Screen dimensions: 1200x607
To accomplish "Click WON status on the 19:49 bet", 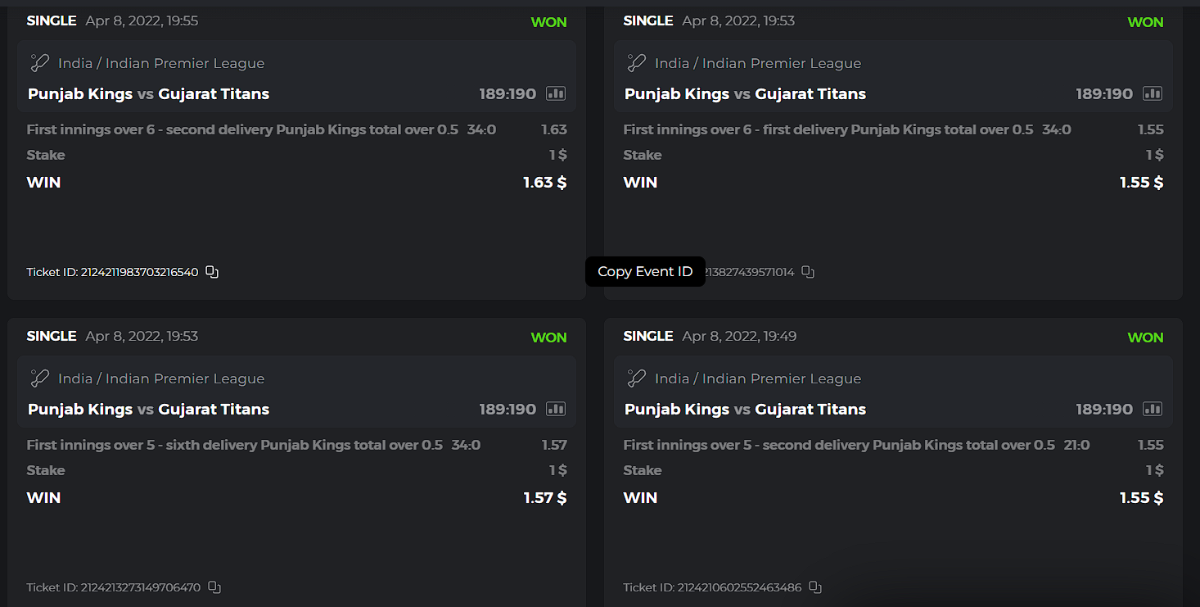I will pos(1145,337).
